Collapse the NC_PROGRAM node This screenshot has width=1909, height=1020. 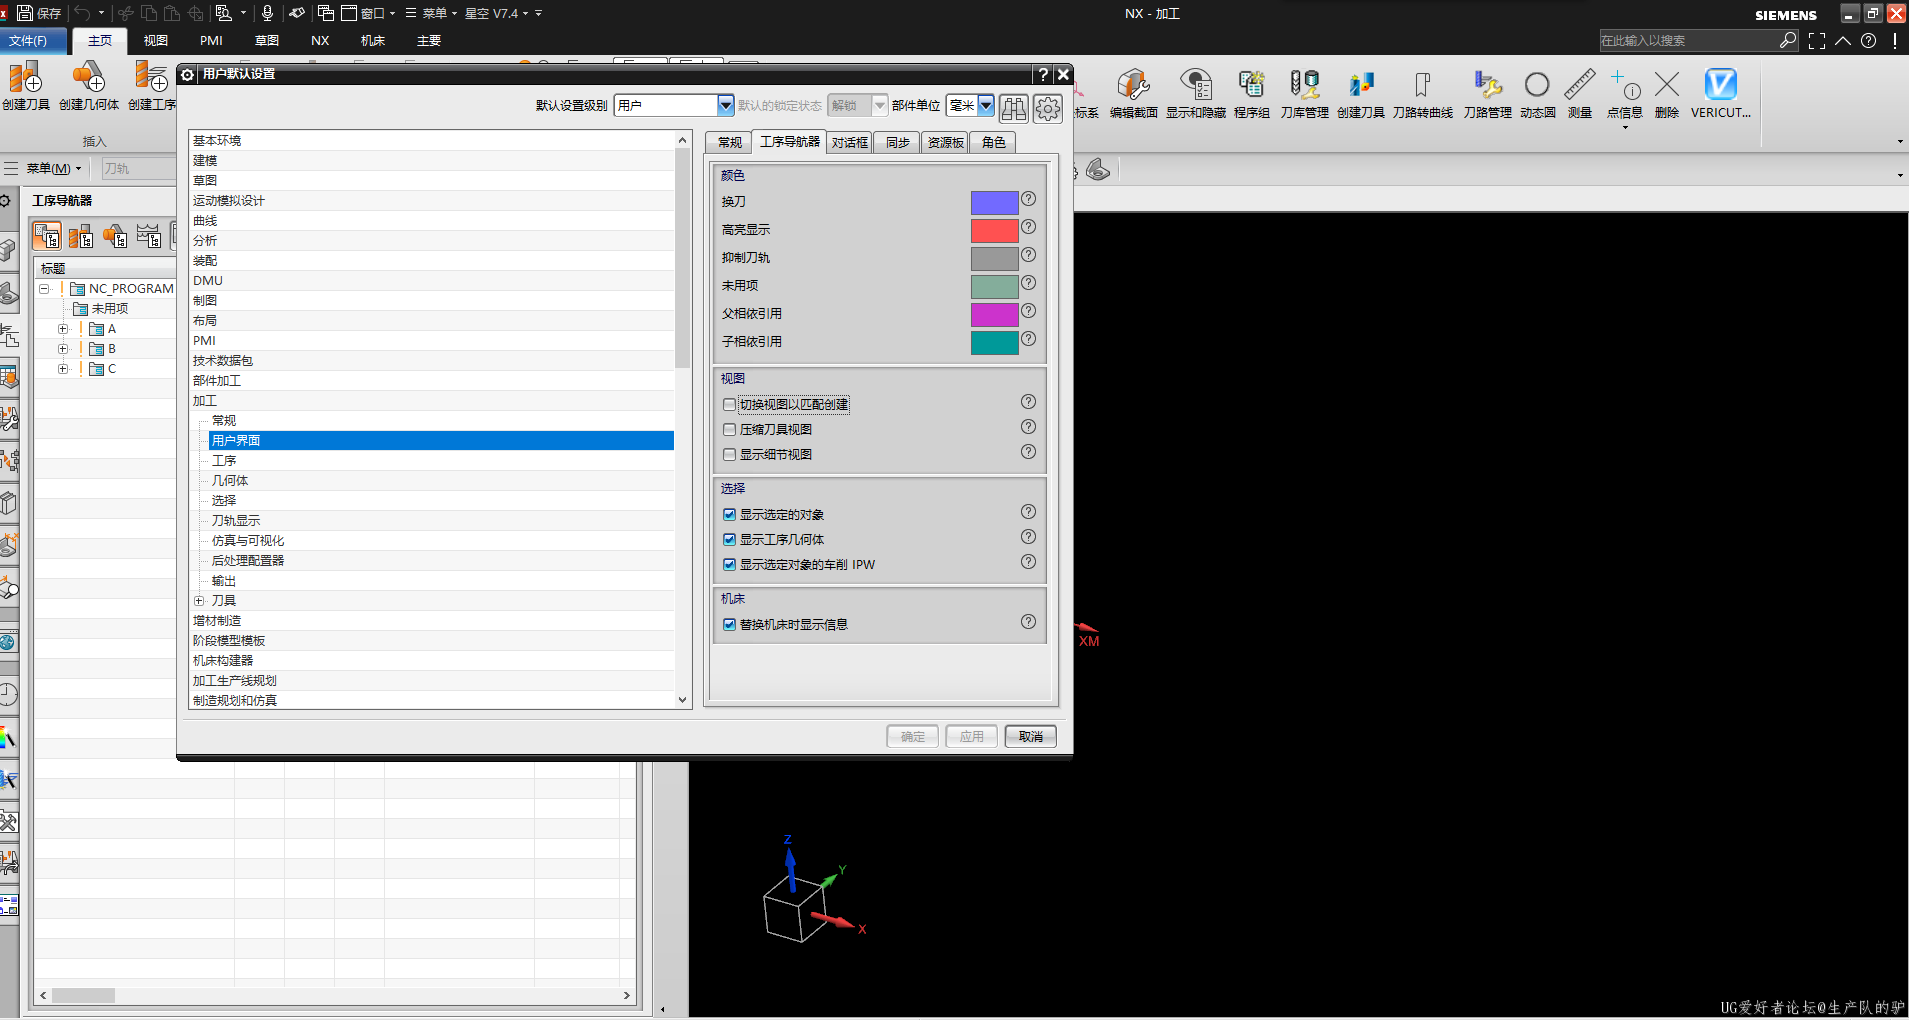coord(44,289)
